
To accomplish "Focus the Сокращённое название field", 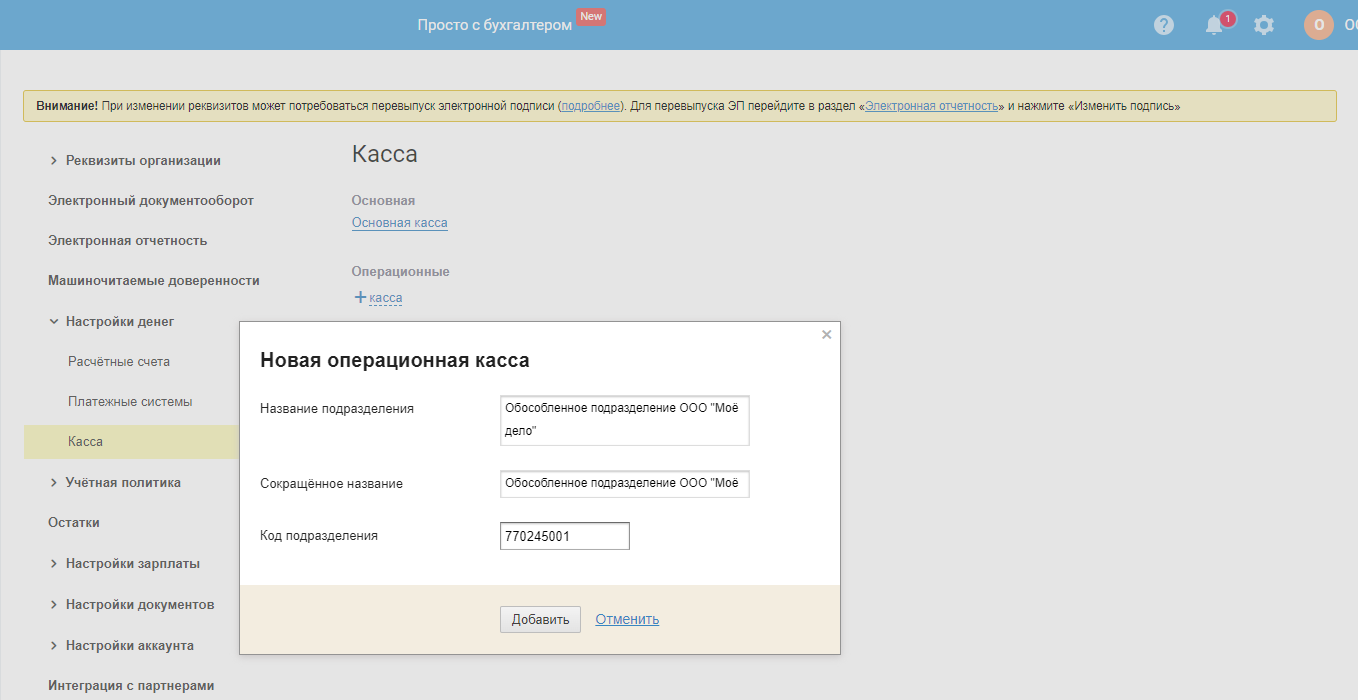I will pyautogui.click(x=624, y=484).
